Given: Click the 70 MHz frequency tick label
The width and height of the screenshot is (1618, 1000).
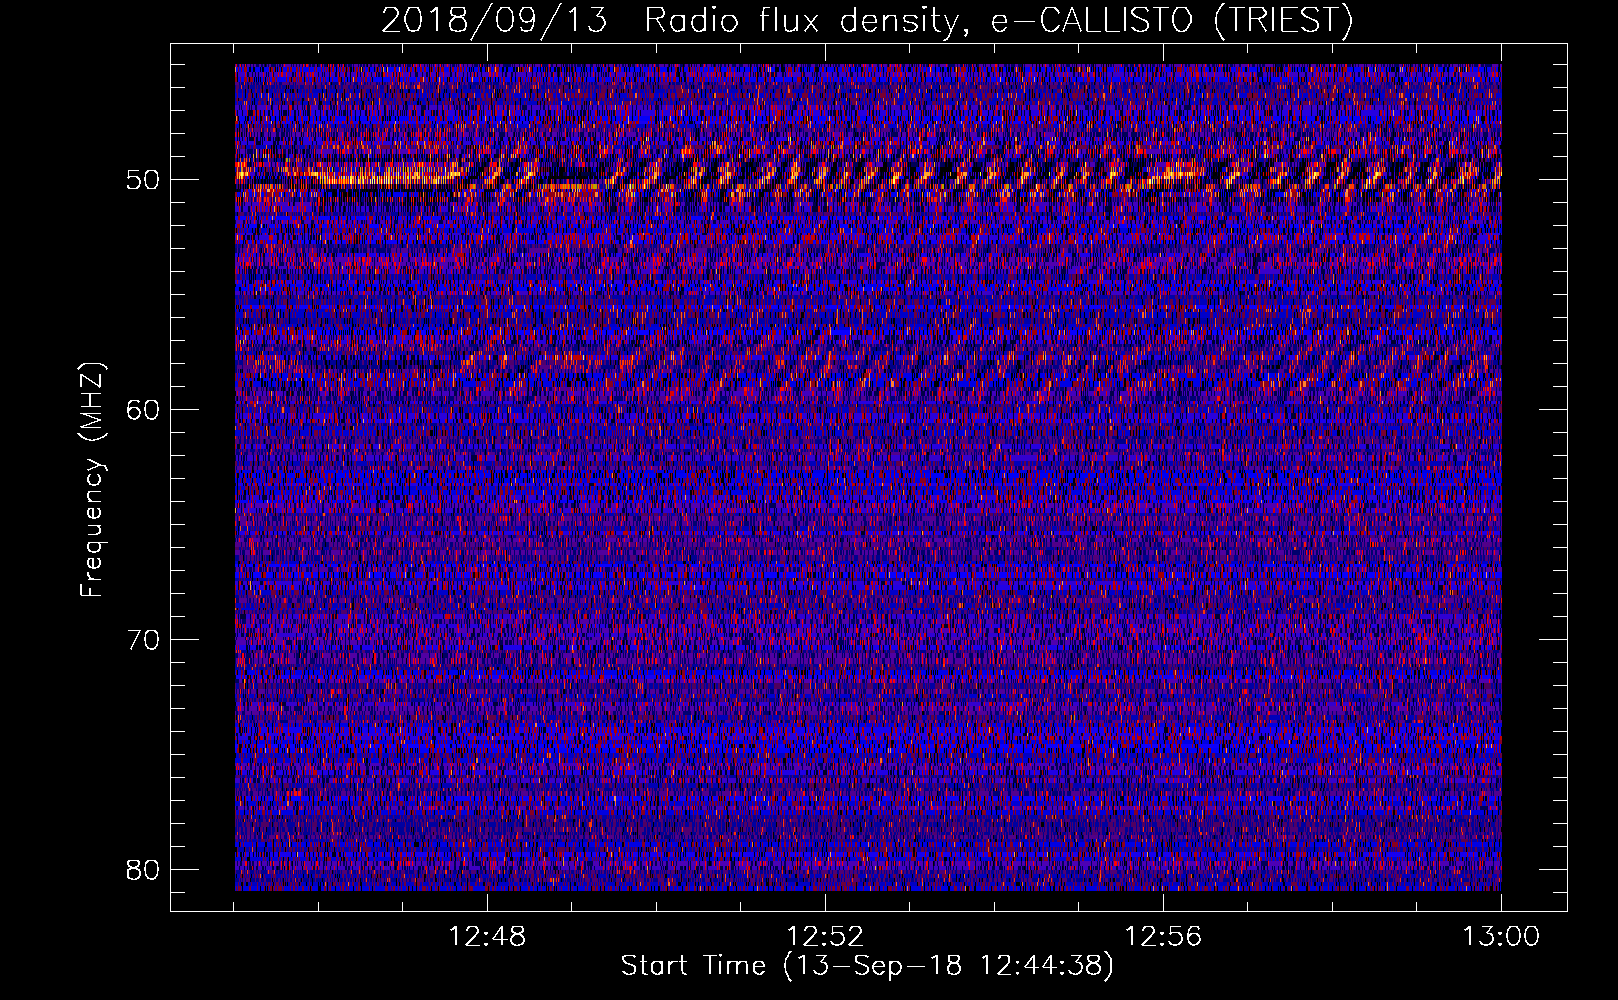Looking at the screenshot, I should point(143,640).
